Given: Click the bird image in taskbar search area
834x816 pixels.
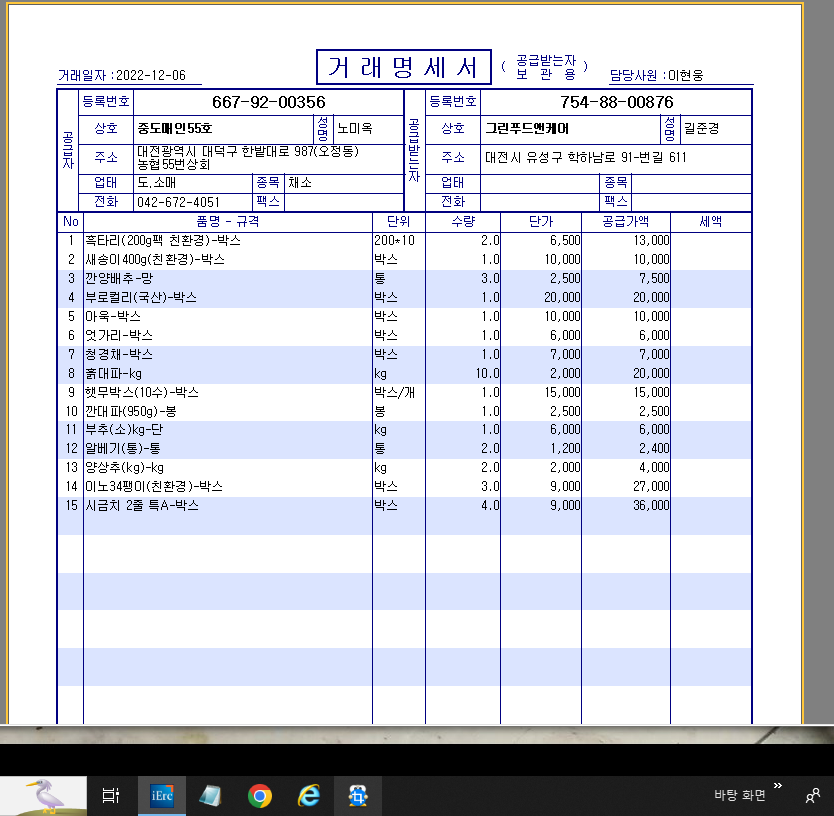Looking at the screenshot, I should 45,796.
